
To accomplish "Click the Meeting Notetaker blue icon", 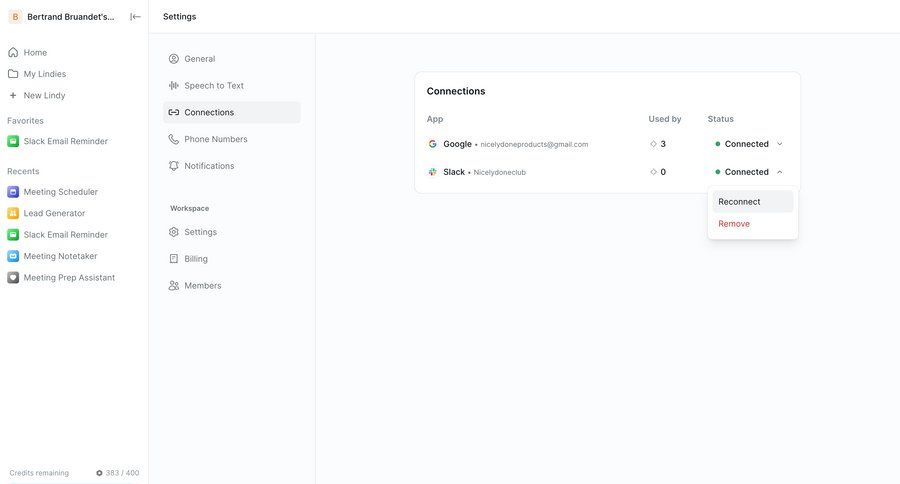I will pyautogui.click(x=13, y=256).
